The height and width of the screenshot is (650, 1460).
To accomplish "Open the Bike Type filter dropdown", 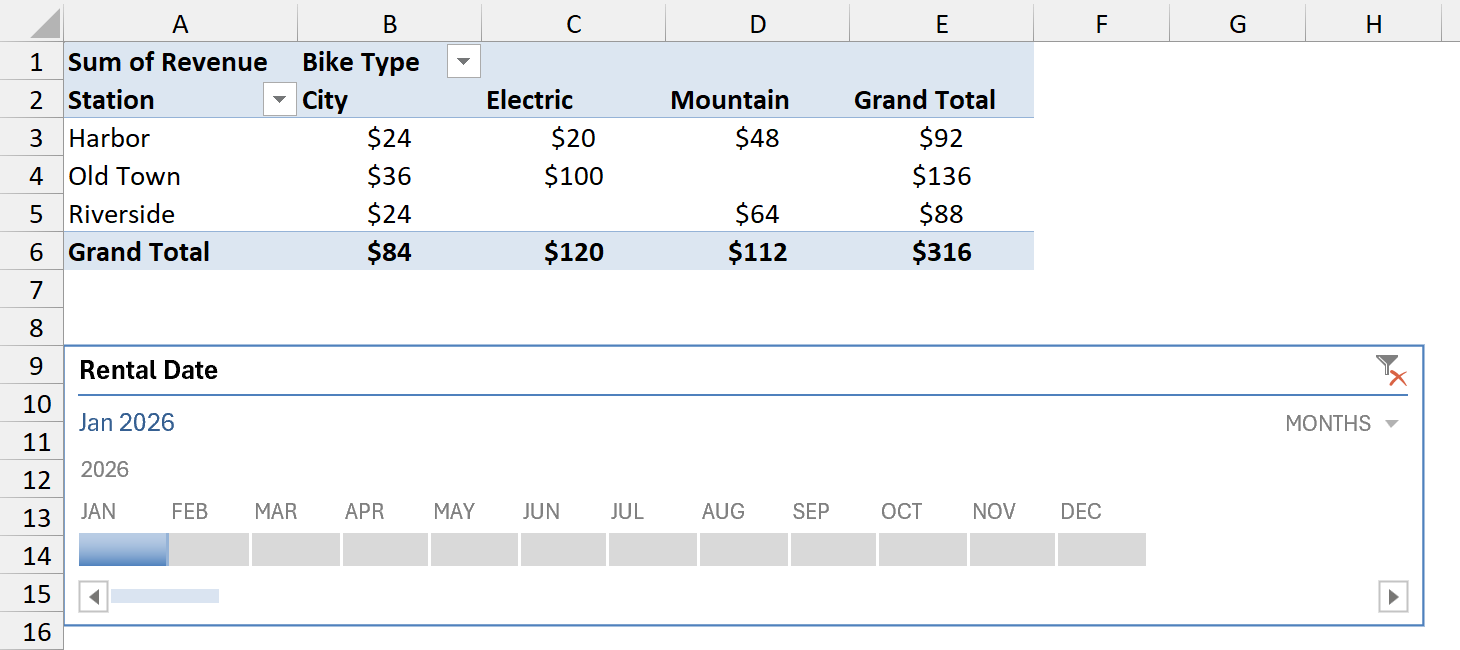I will coord(463,62).
